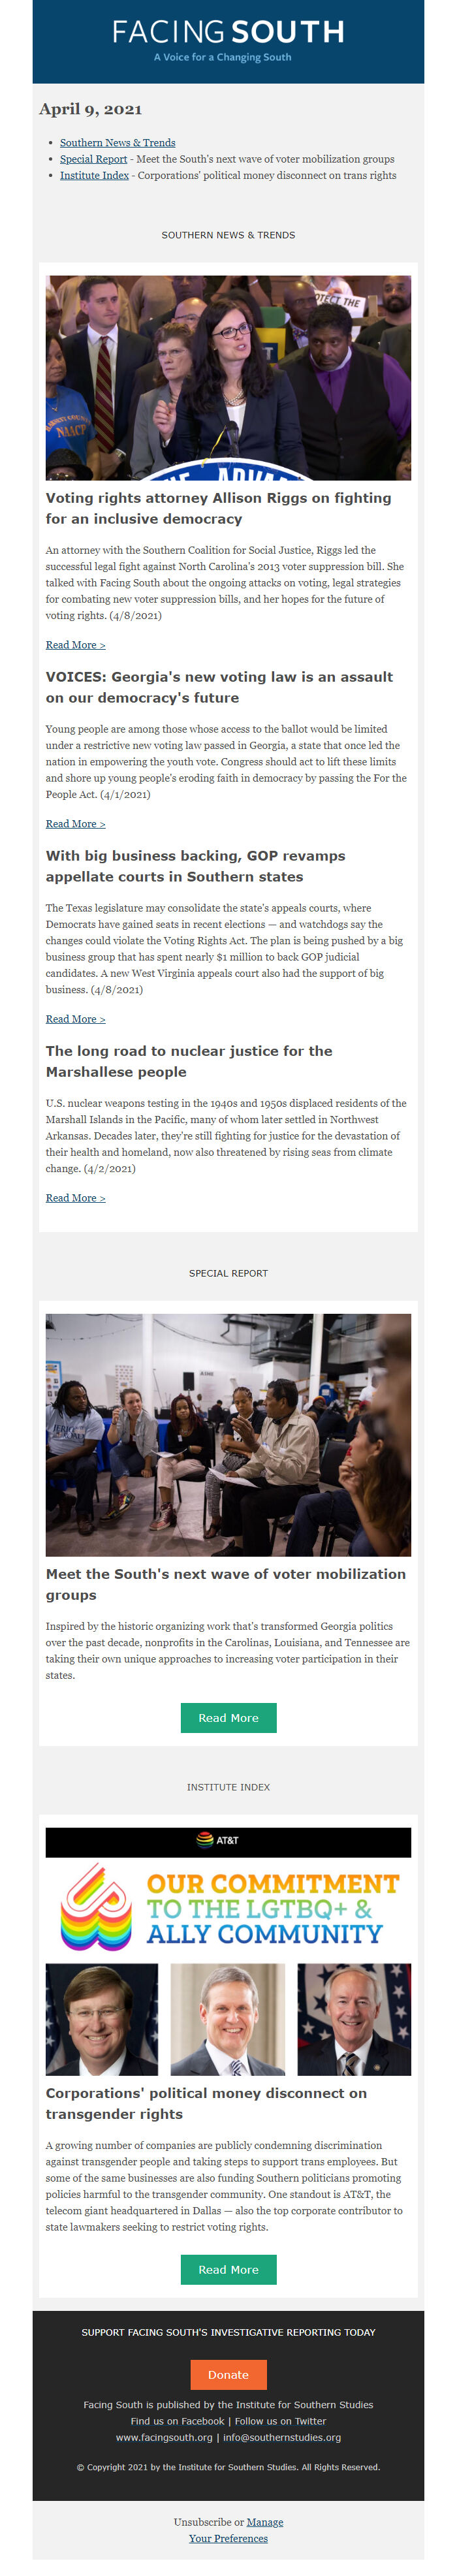Image resolution: width=457 pixels, height=2576 pixels.
Task: Click the voter mobilization meeting photo
Action: [x=228, y=1435]
